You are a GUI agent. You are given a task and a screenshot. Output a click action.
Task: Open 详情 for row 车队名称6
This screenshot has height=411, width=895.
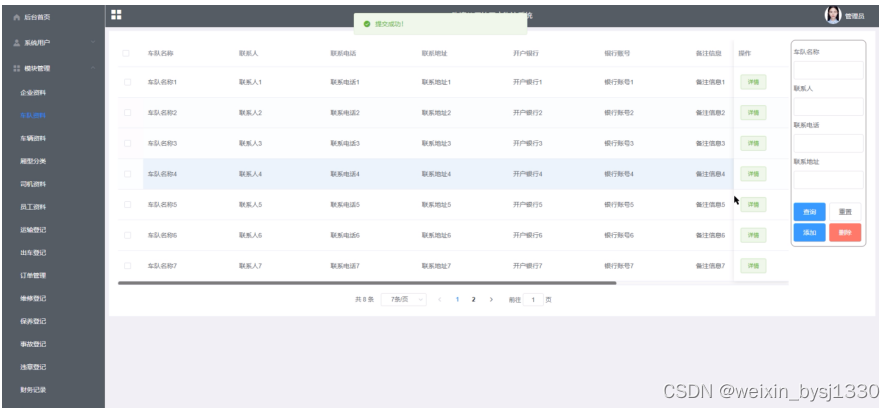pos(753,235)
